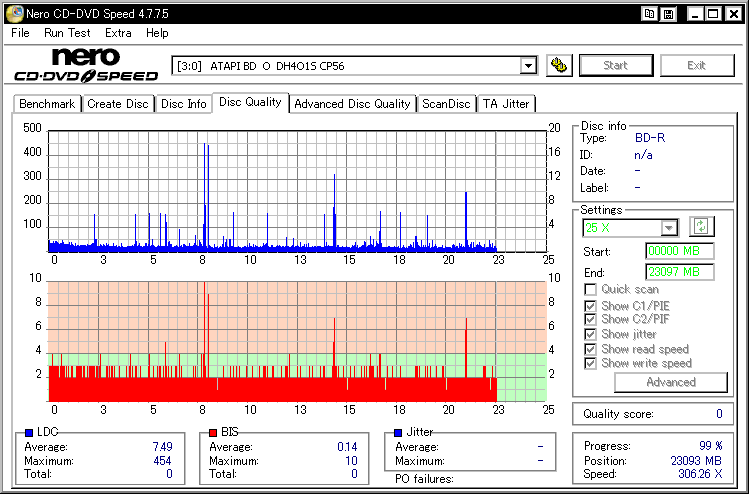Viewport: 749px width, 494px height.
Task: Click the disc Type value BD-R
Action: coord(650,138)
